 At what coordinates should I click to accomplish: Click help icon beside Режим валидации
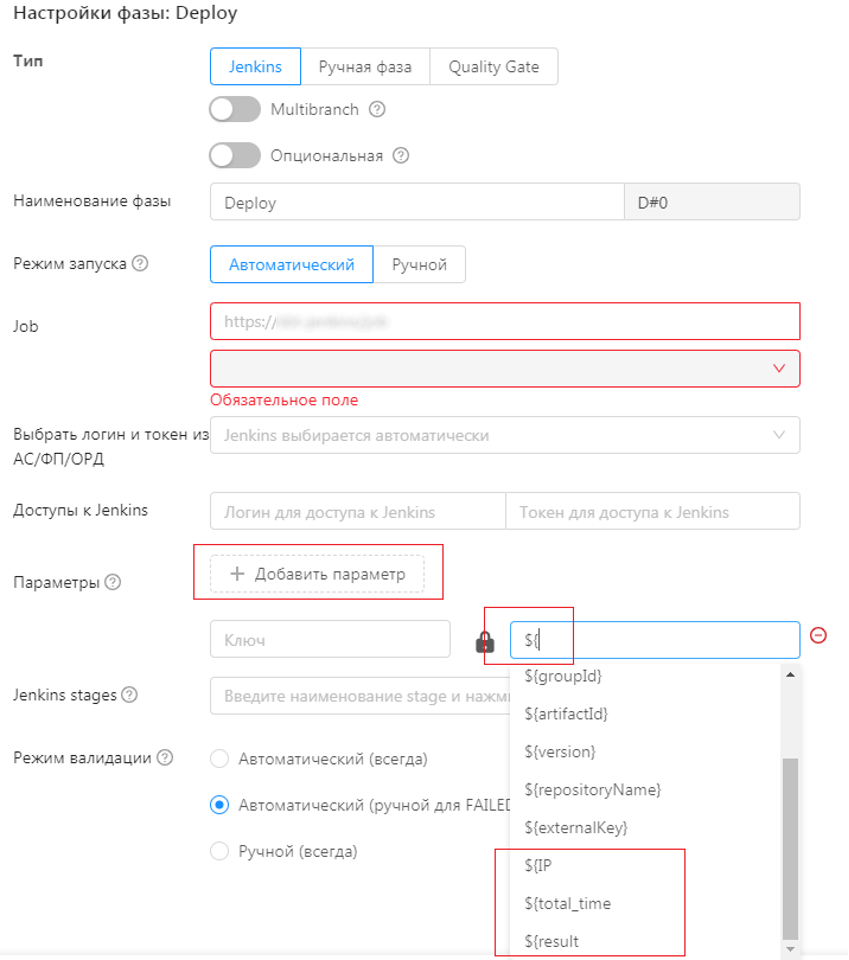[x=165, y=758]
